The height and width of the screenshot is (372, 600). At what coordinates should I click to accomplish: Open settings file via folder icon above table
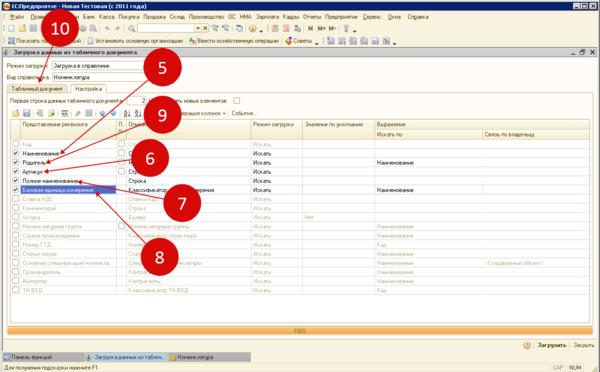pyautogui.click(x=16, y=113)
